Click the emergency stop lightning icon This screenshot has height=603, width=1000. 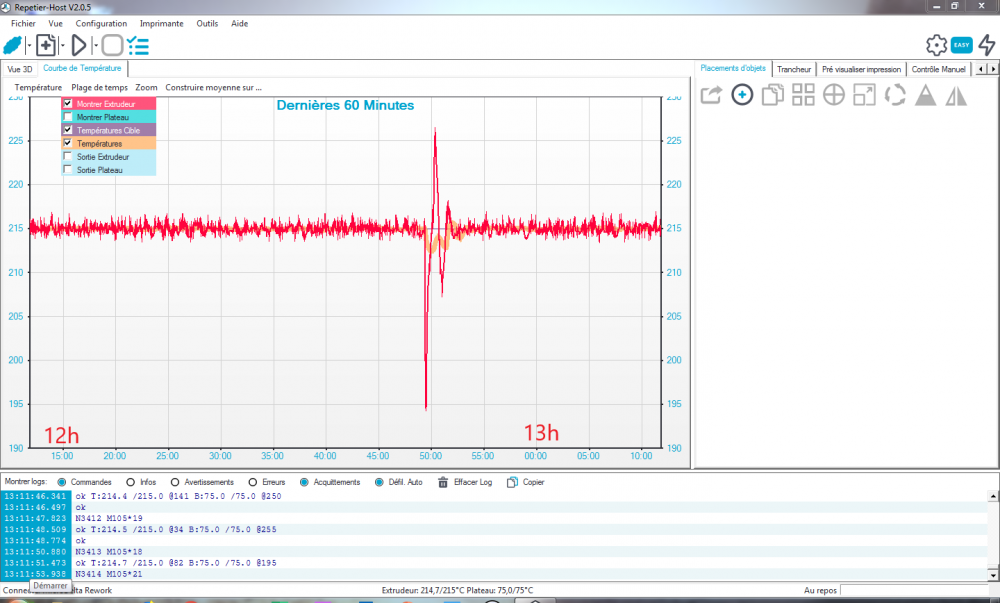click(987, 45)
